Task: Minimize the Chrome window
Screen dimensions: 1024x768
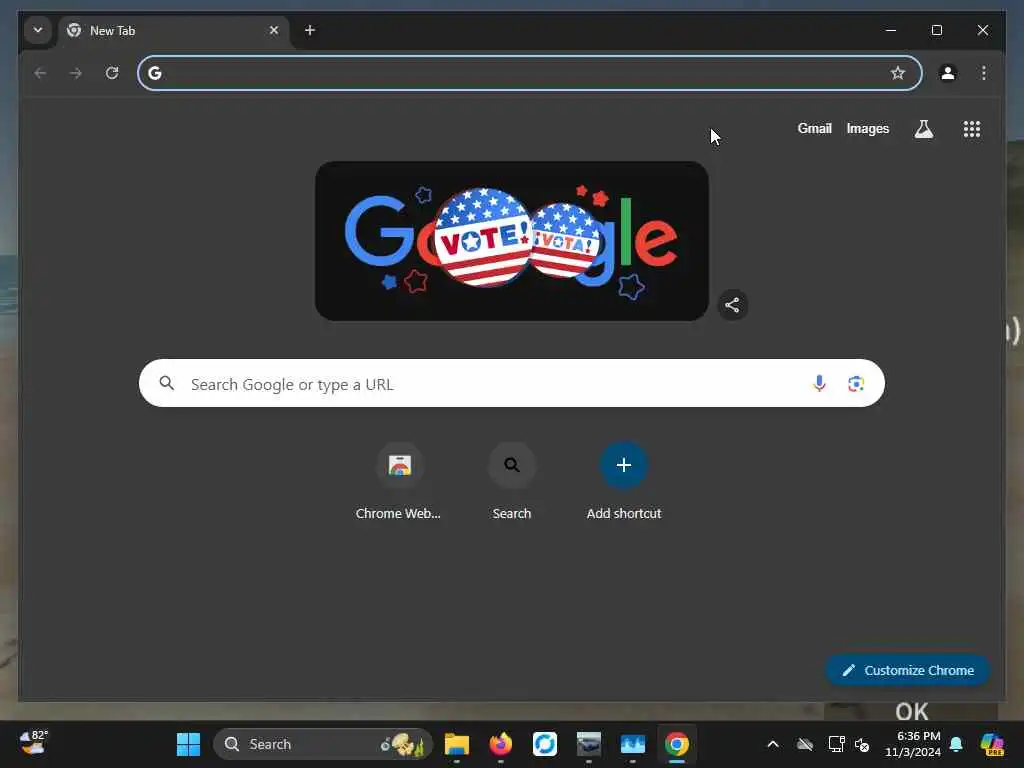Action: [x=891, y=30]
